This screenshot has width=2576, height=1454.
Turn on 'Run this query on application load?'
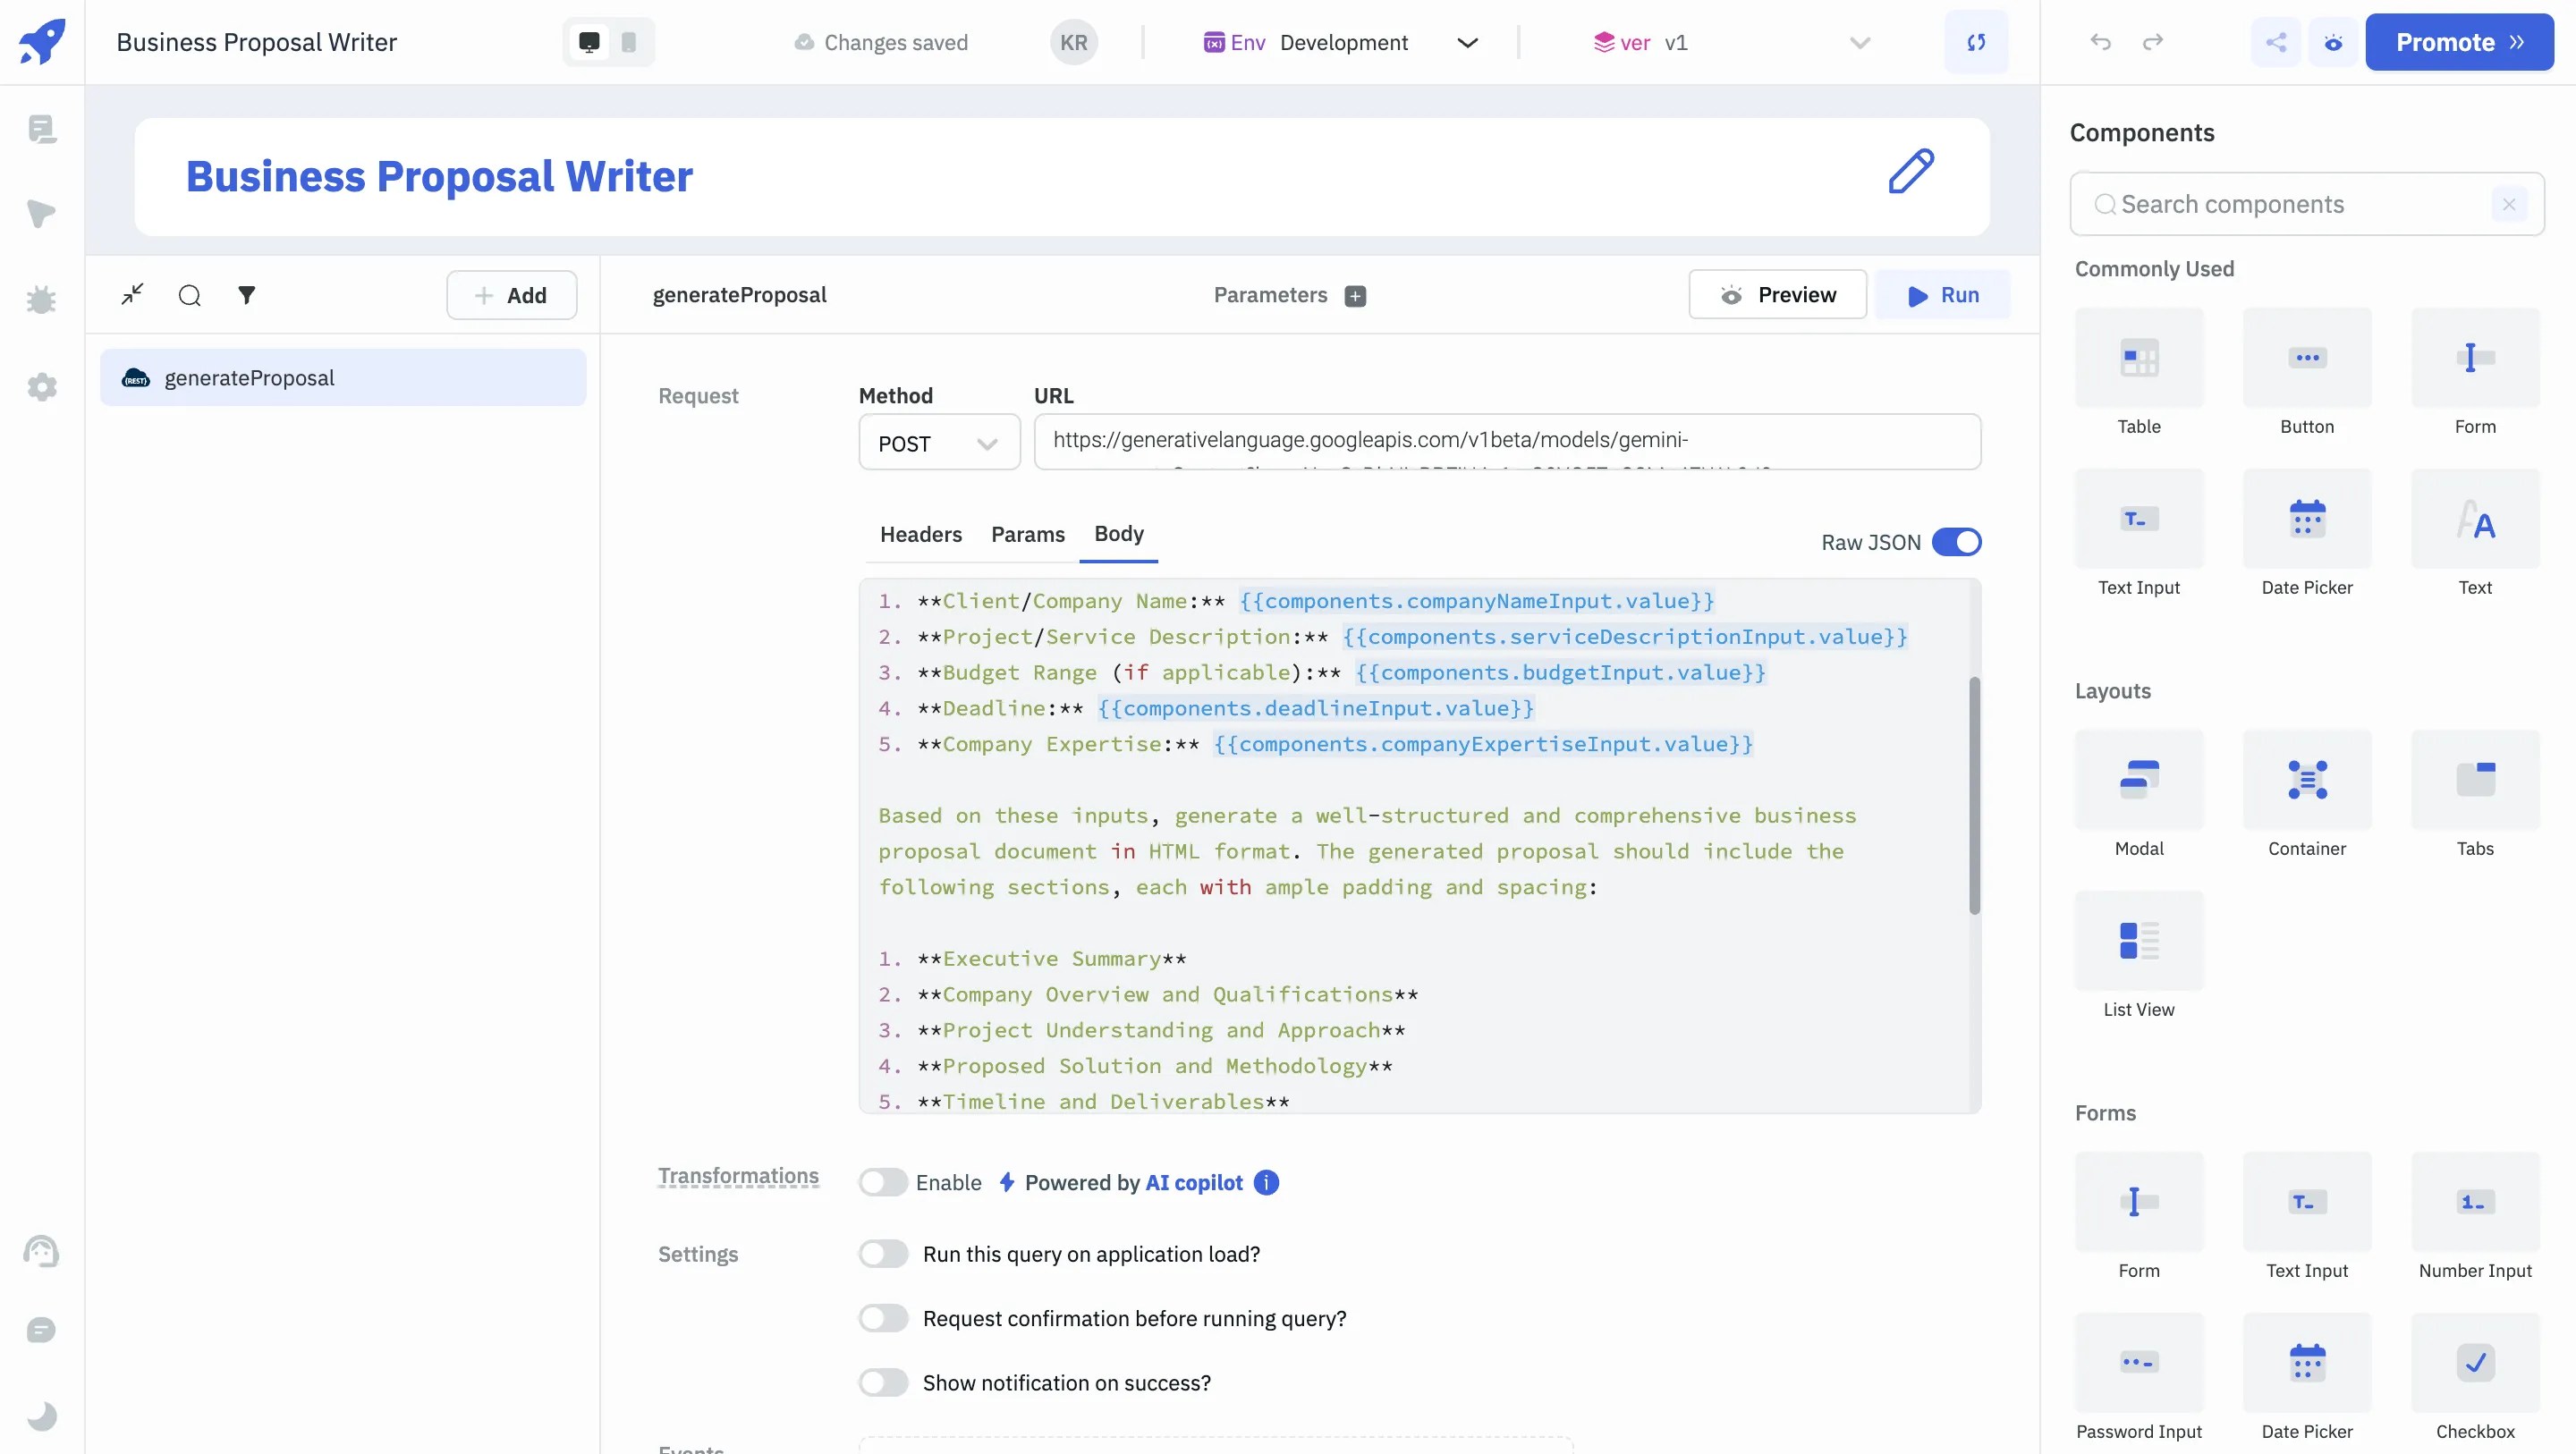[x=883, y=1253]
